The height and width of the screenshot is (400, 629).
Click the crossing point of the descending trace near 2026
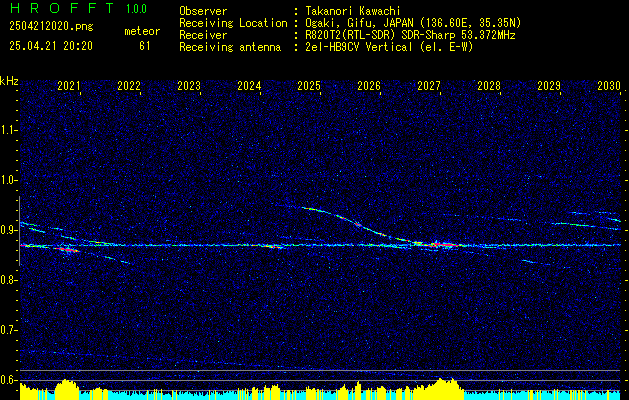358,224
